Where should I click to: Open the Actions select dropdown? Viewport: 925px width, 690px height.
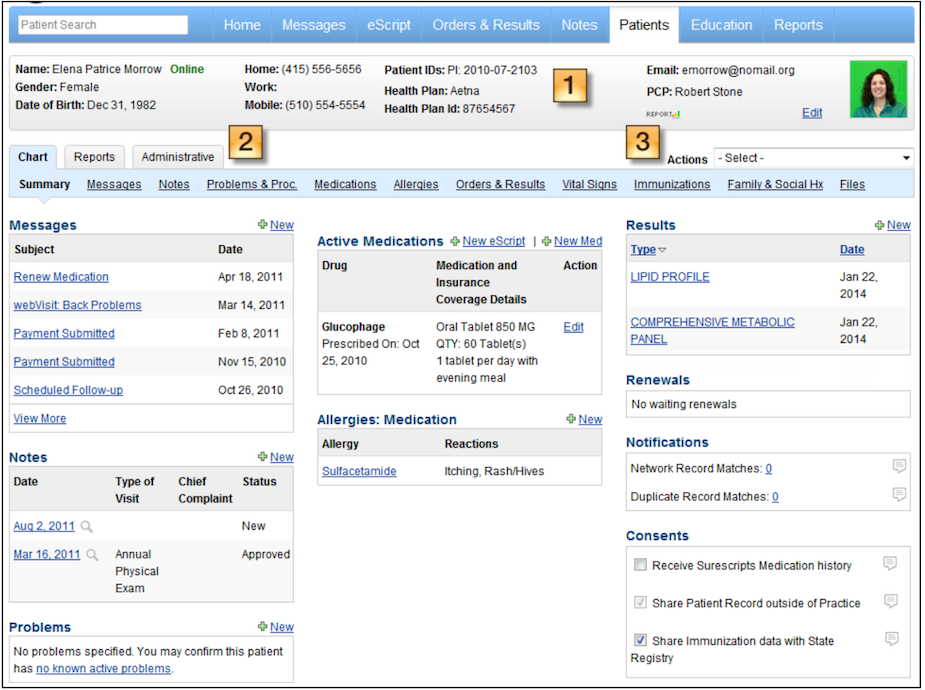coord(813,158)
